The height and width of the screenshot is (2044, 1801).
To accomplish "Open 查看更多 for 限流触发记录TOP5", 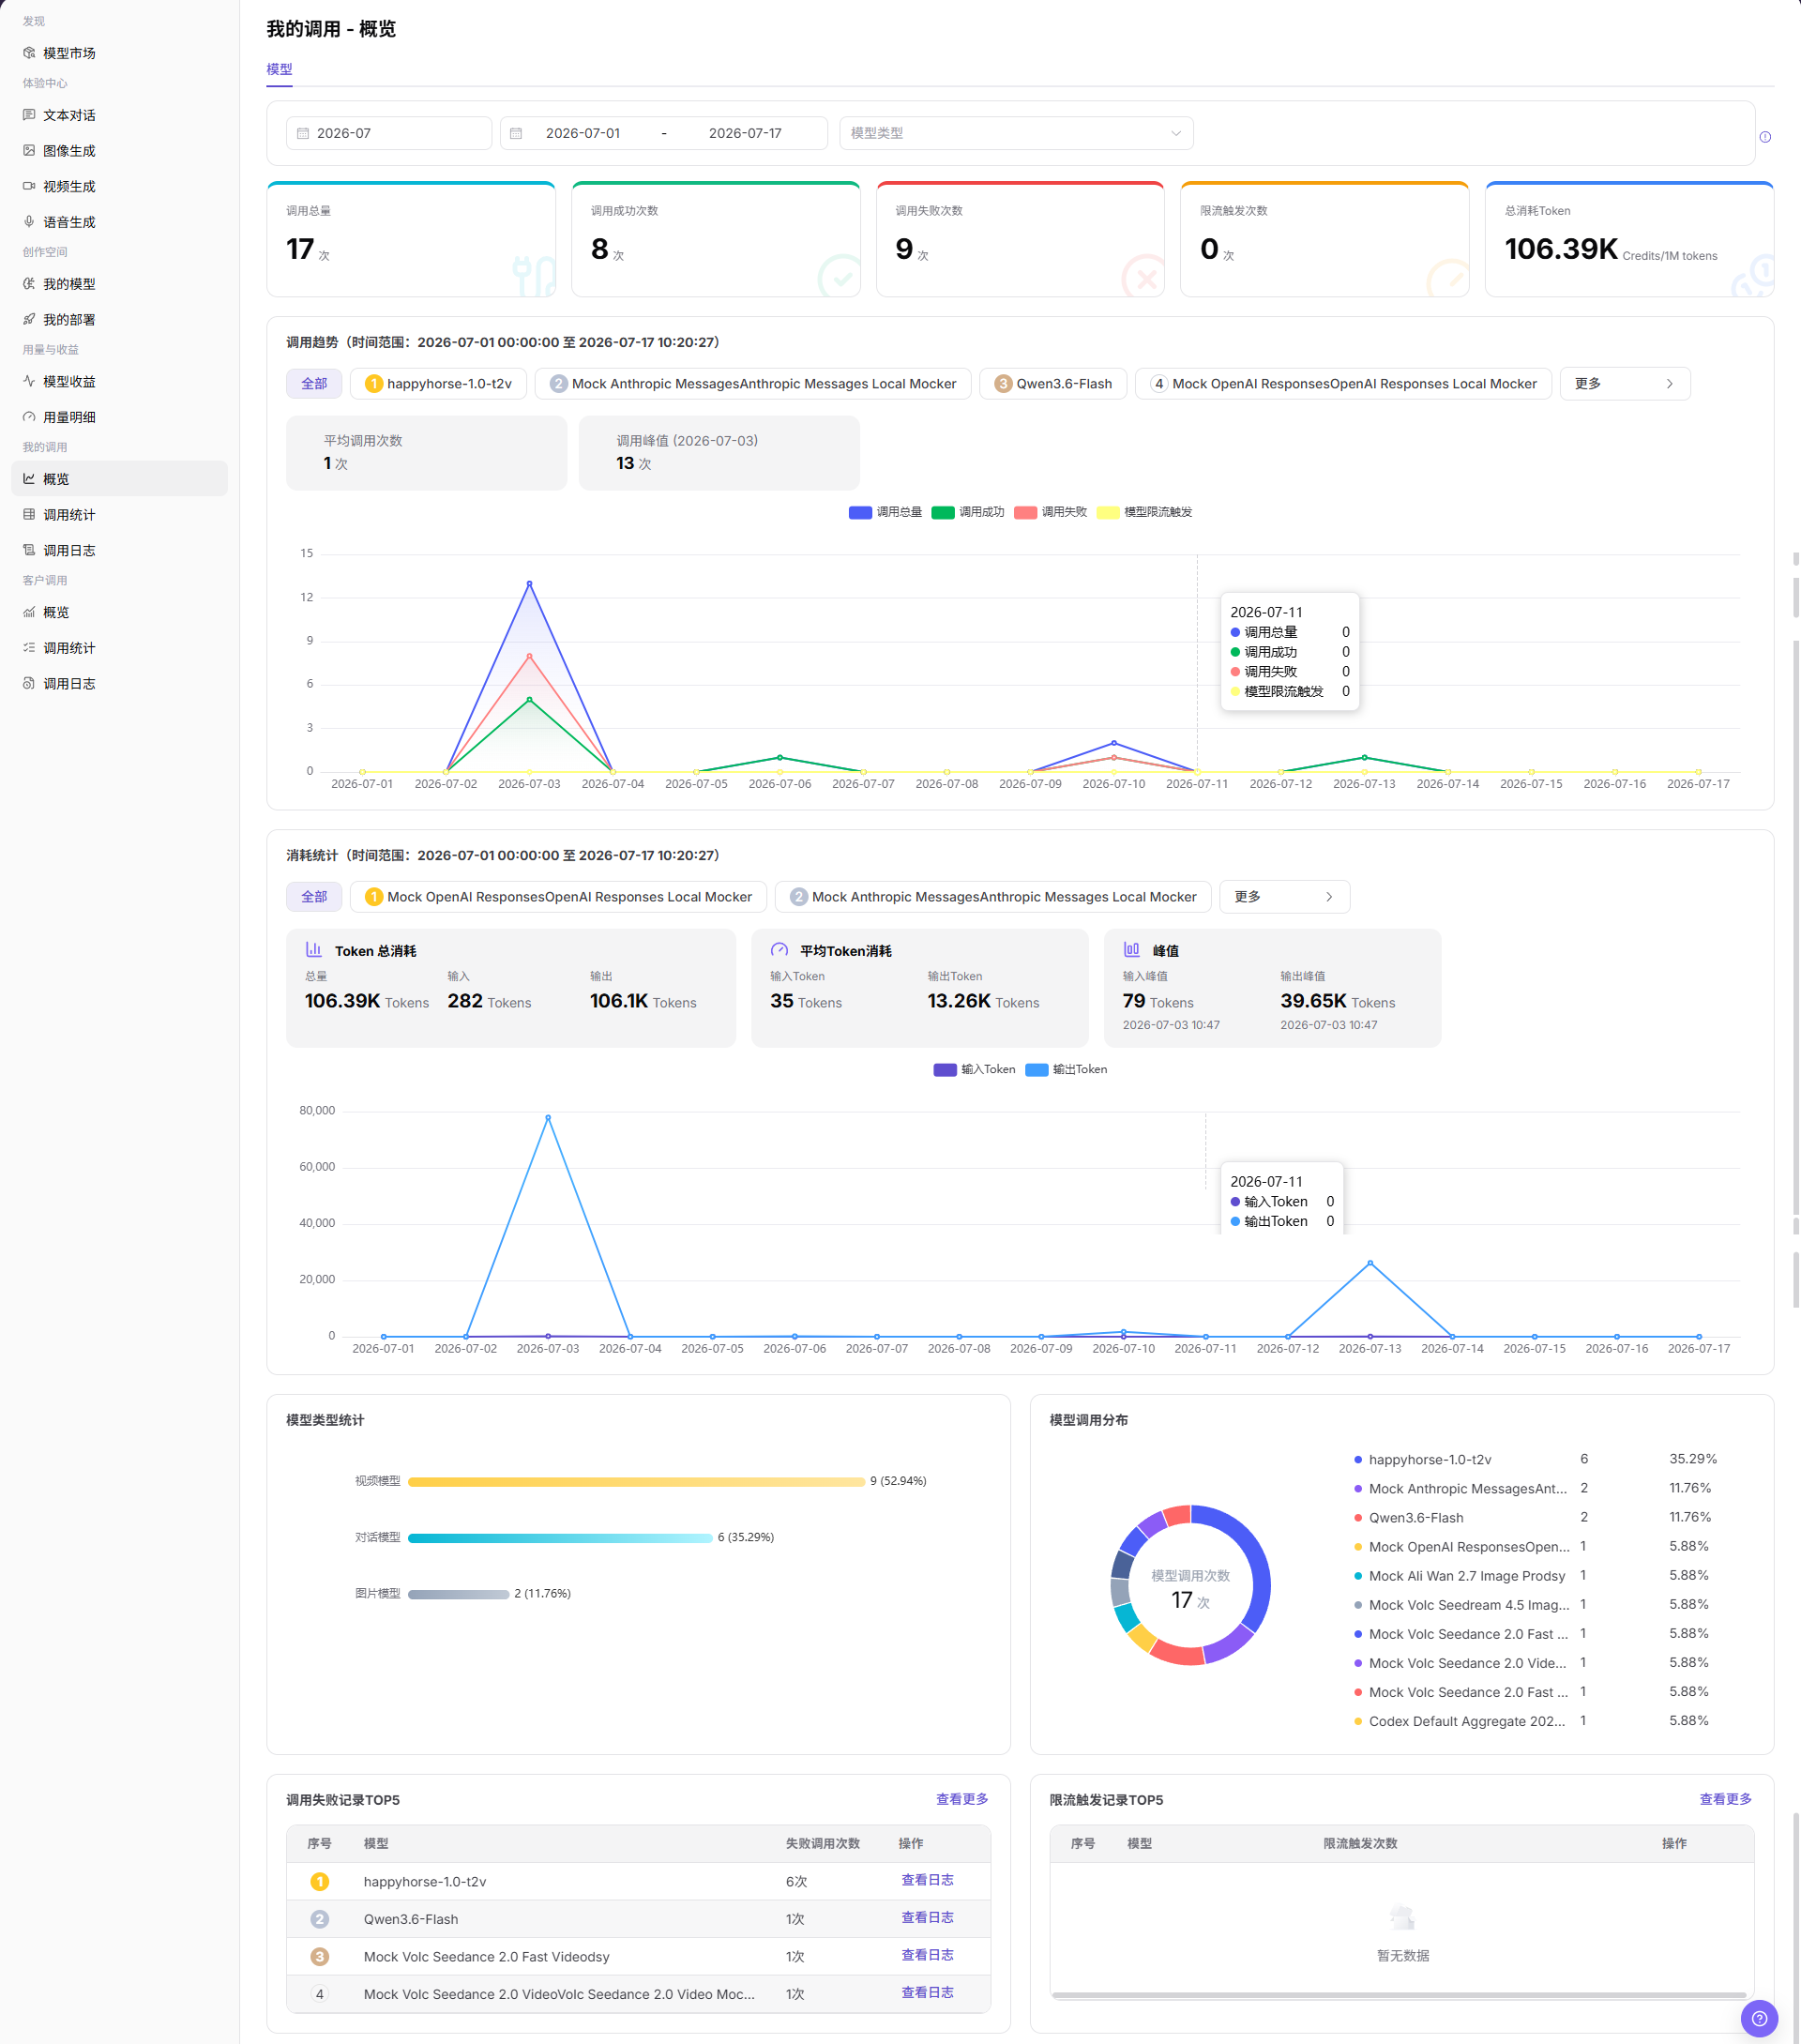I will 1726,1799.
